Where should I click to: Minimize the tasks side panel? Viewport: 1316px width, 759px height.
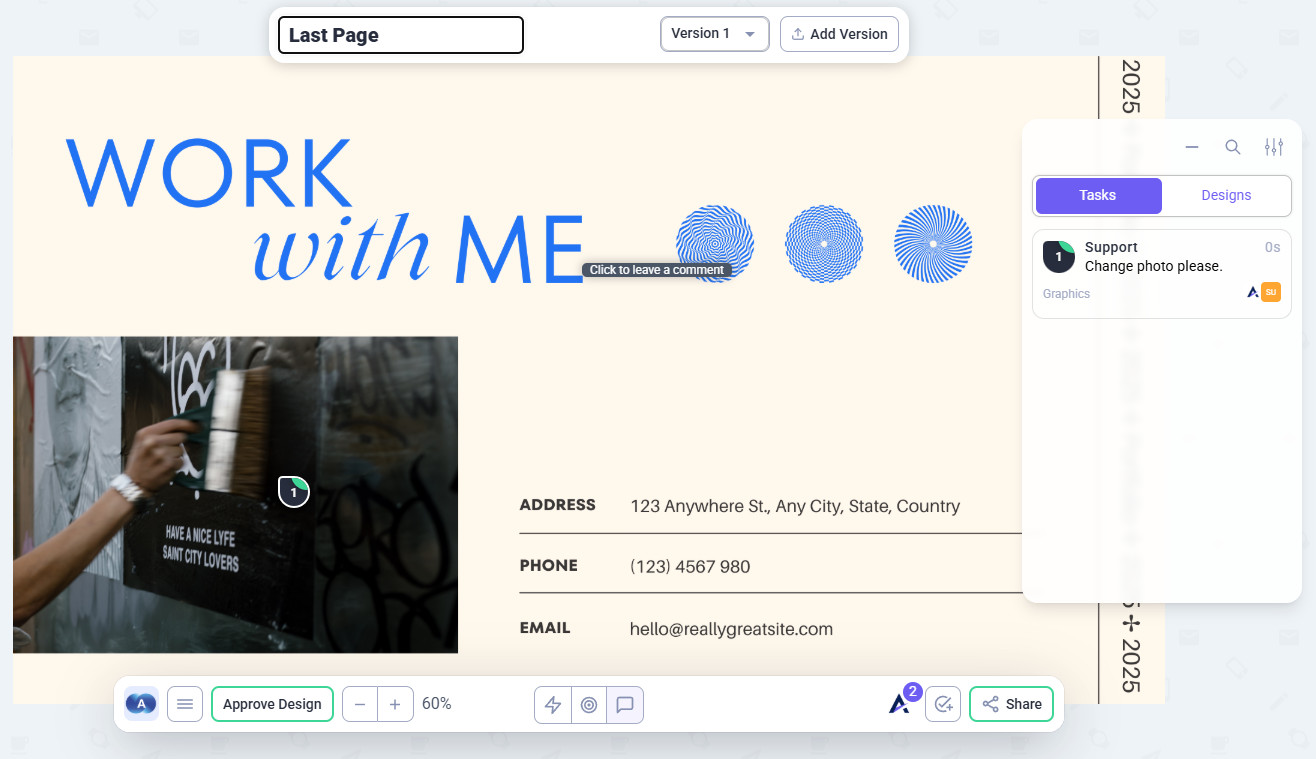pos(1192,147)
